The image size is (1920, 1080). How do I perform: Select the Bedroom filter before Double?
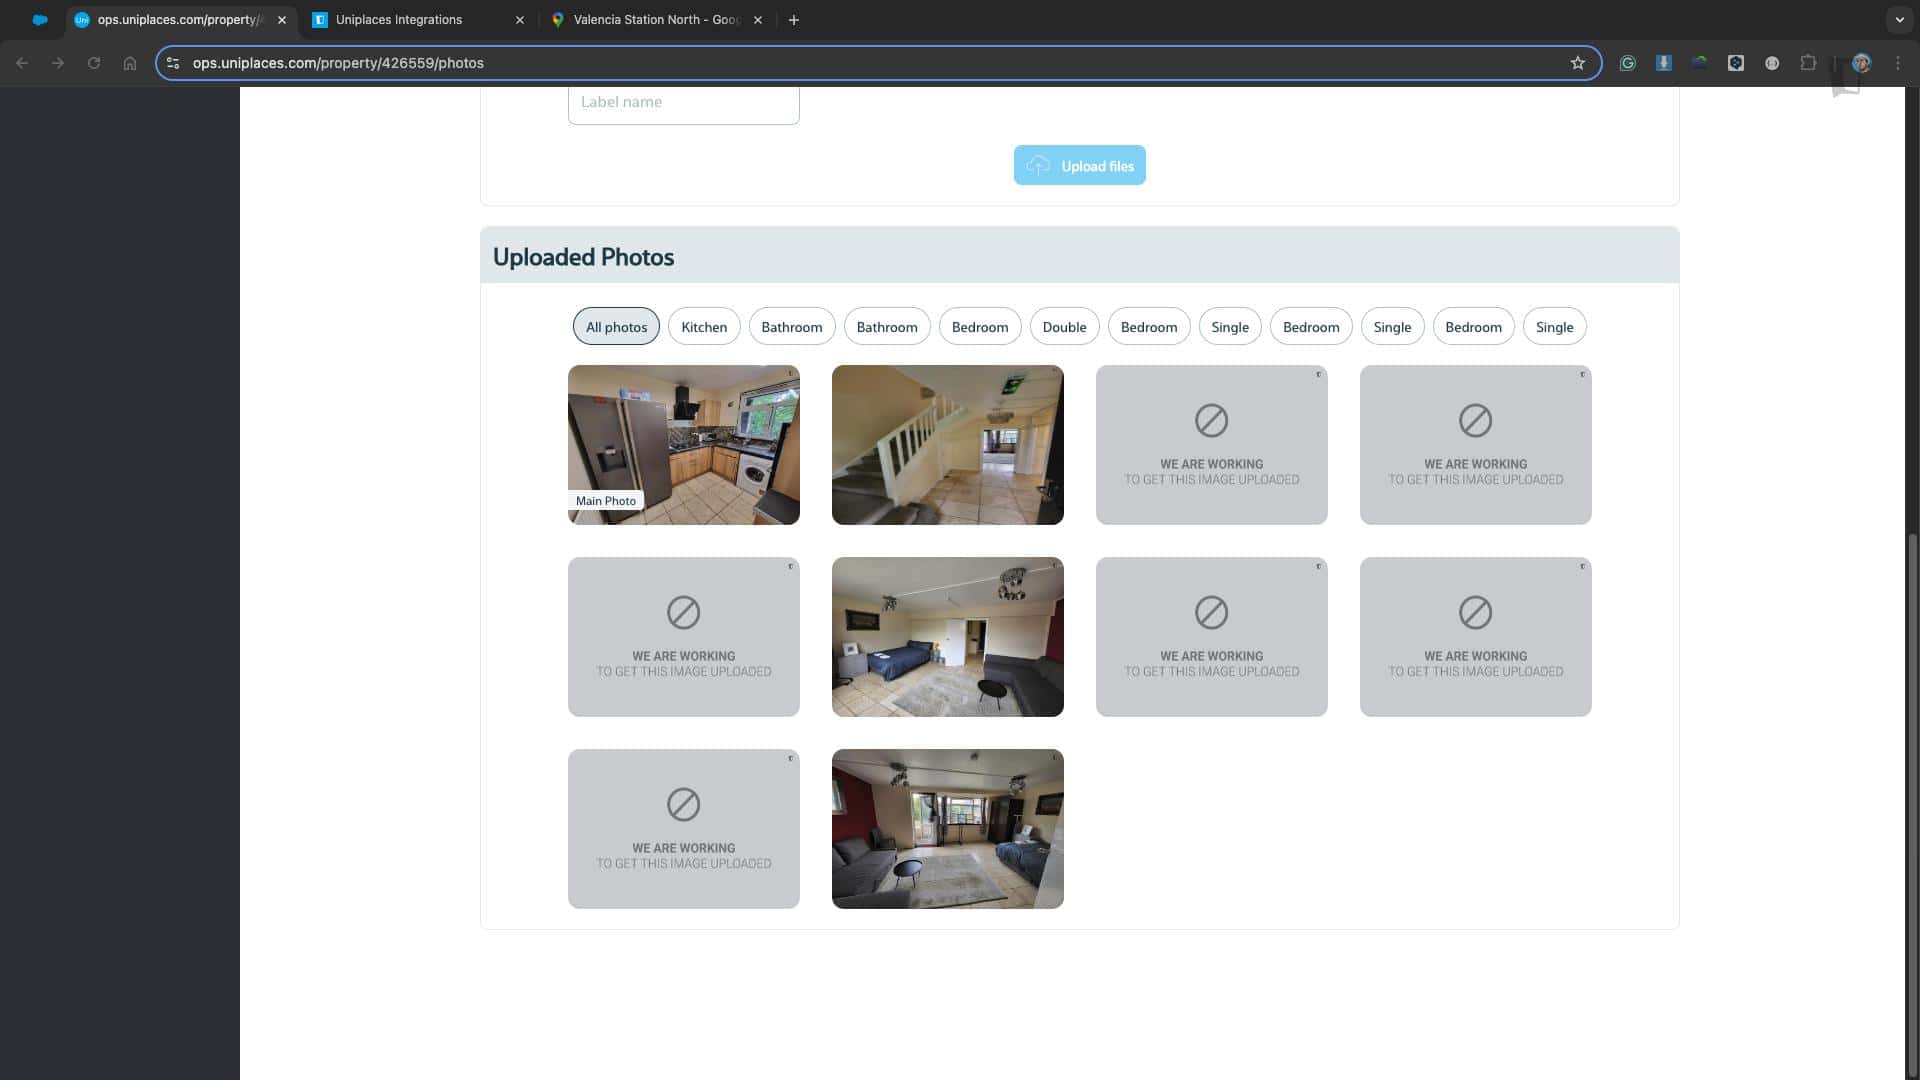pyautogui.click(x=980, y=327)
